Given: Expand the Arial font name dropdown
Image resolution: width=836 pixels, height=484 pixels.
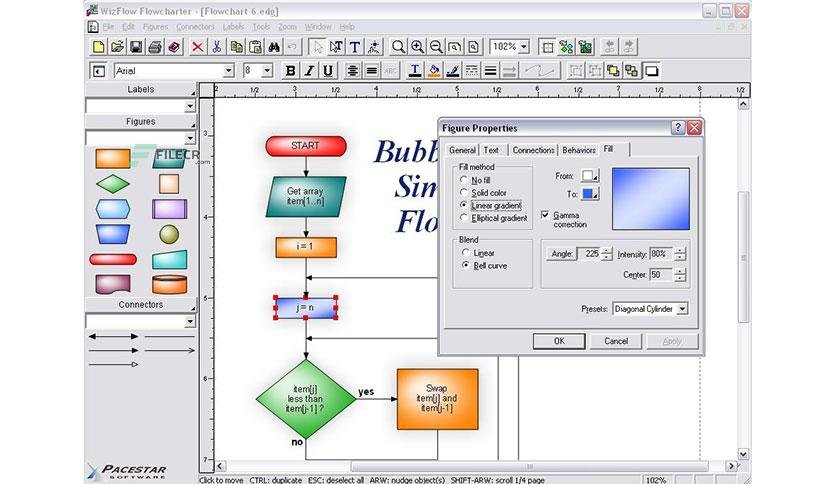Looking at the screenshot, I should coord(228,70).
